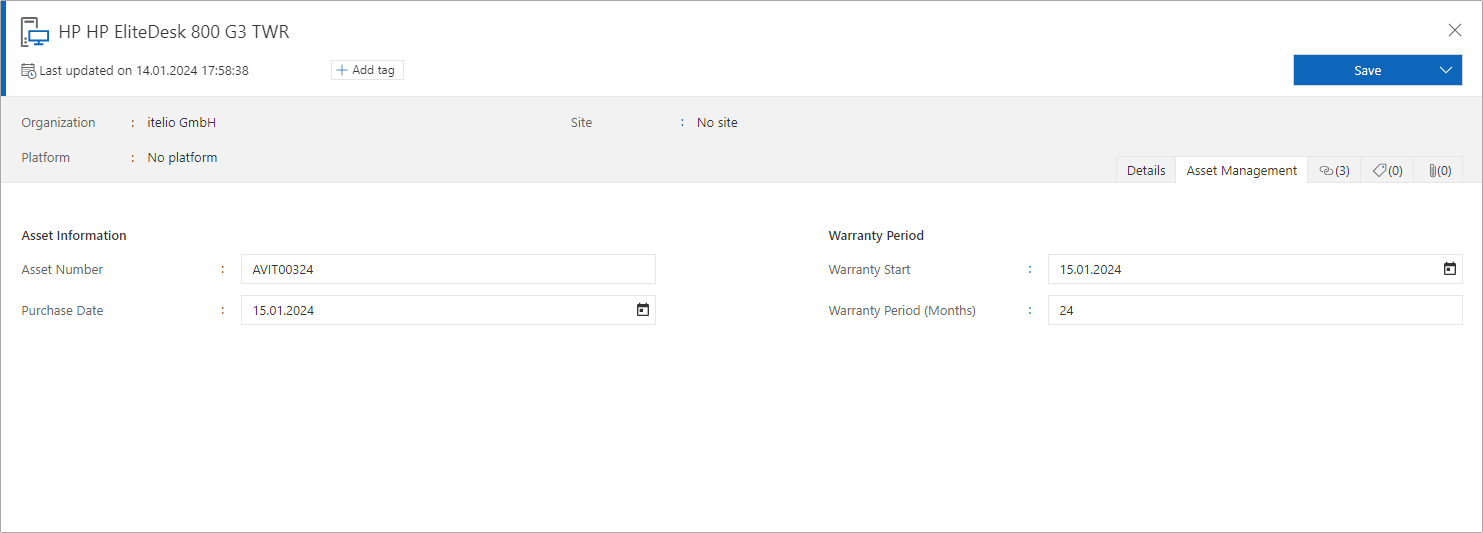The width and height of the screenshot is (1483, 533).
Task: Click the Add tag button
Action: click(367, 70)
